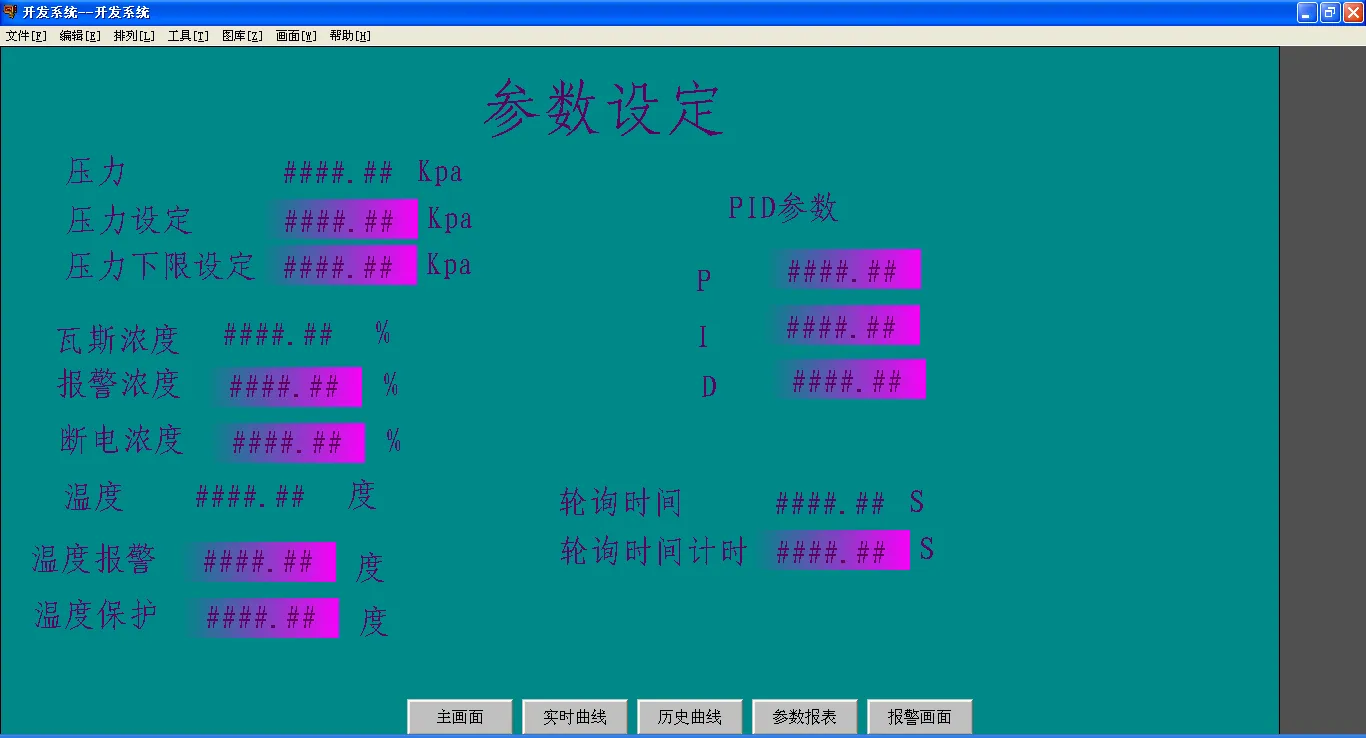Click the 压力下限设定 input field
Image resolution: width=1366 pixels, height=738 pixels.
(x=344, y=264)
